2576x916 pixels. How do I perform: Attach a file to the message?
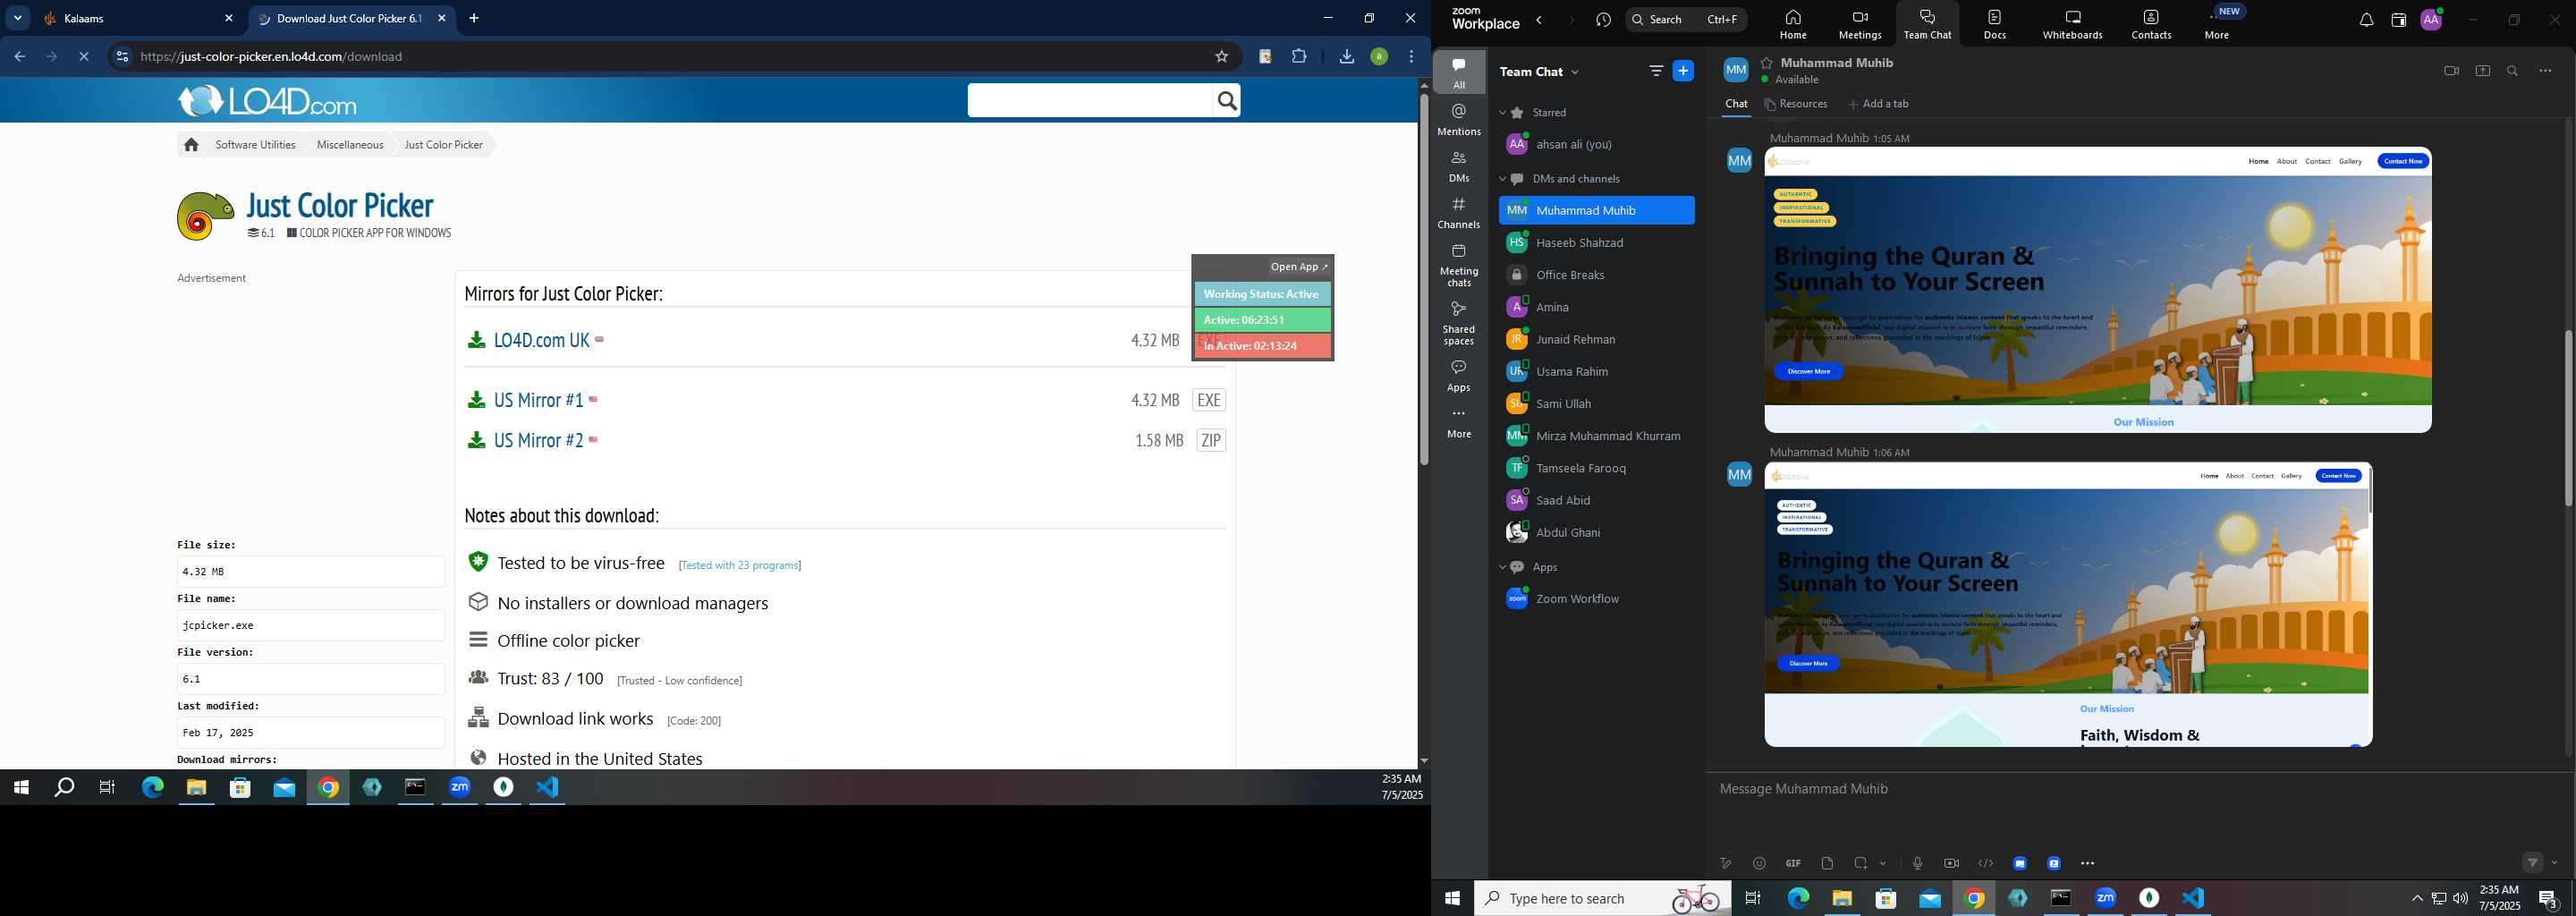tap(1827, 863)
